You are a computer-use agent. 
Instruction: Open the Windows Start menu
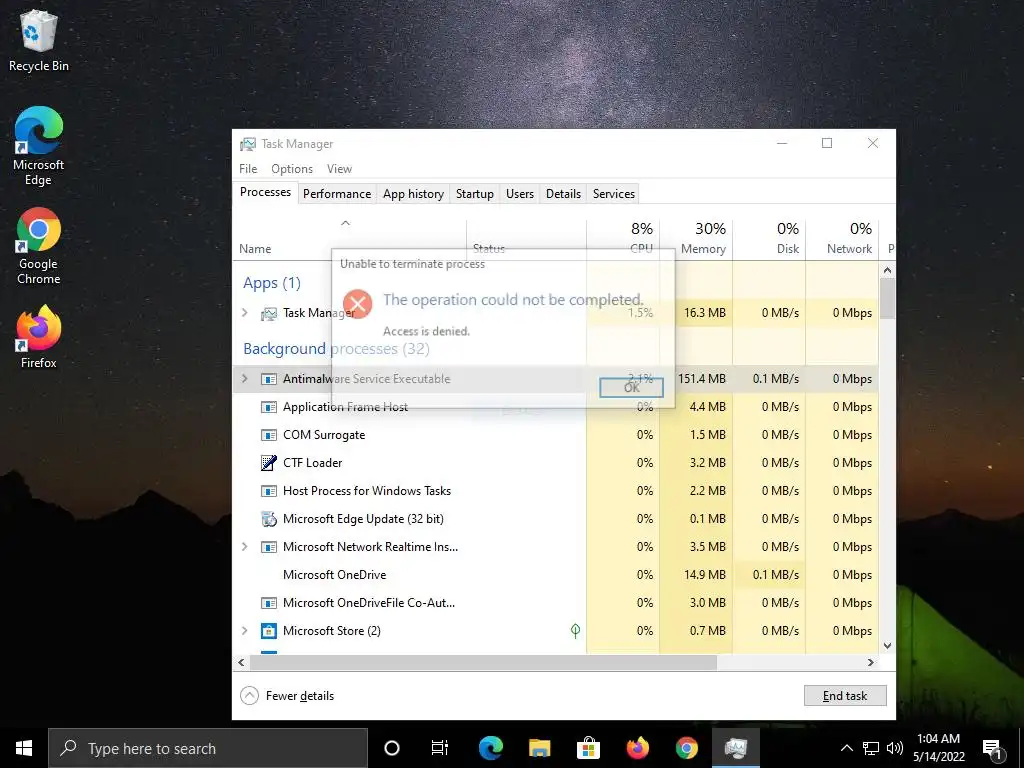tap(24, 748)
